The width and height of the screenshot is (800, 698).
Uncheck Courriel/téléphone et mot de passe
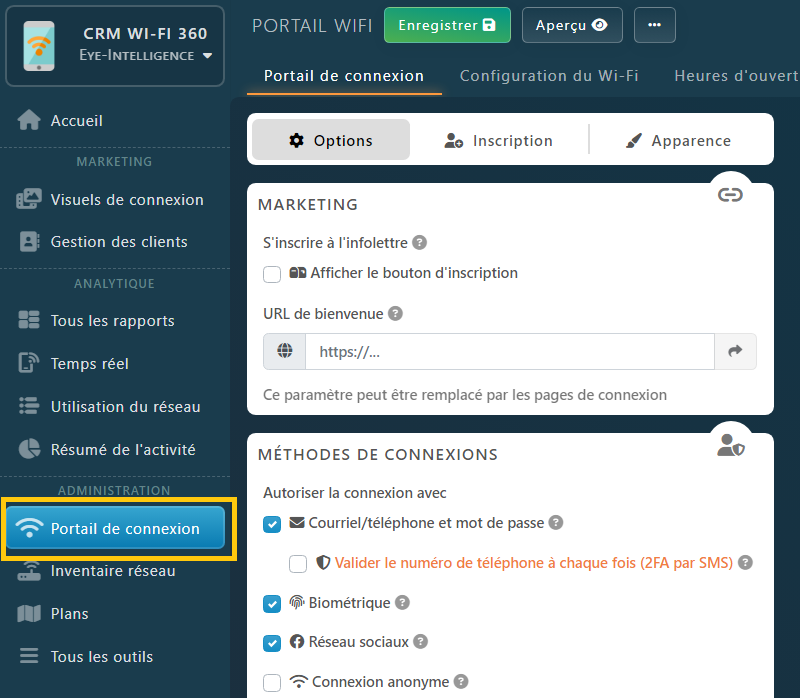click(x=272, y=523)
